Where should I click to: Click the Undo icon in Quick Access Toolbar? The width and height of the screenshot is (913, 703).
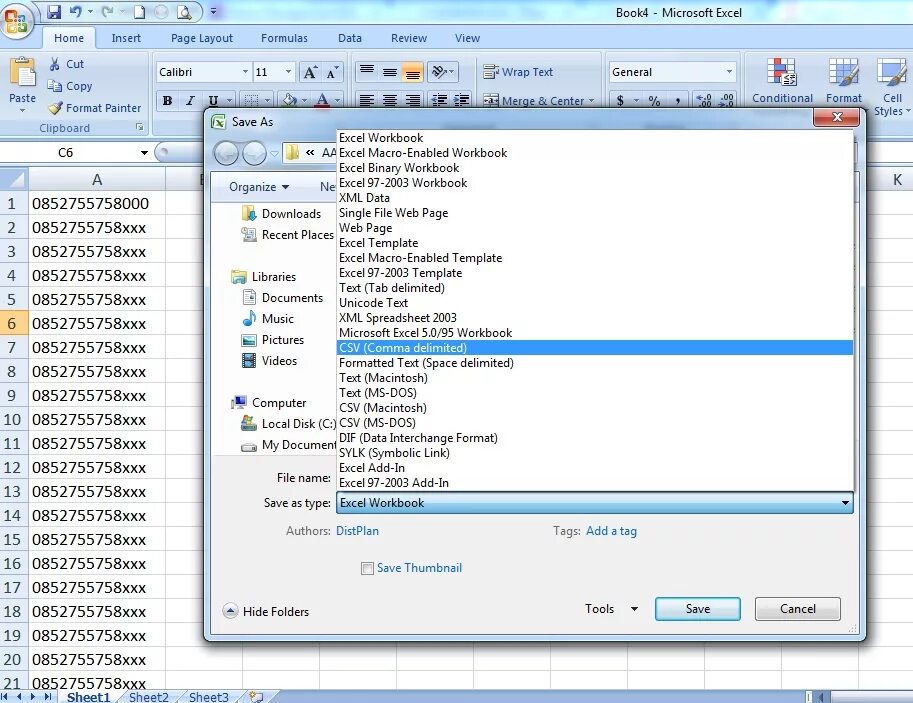[75, 12]
